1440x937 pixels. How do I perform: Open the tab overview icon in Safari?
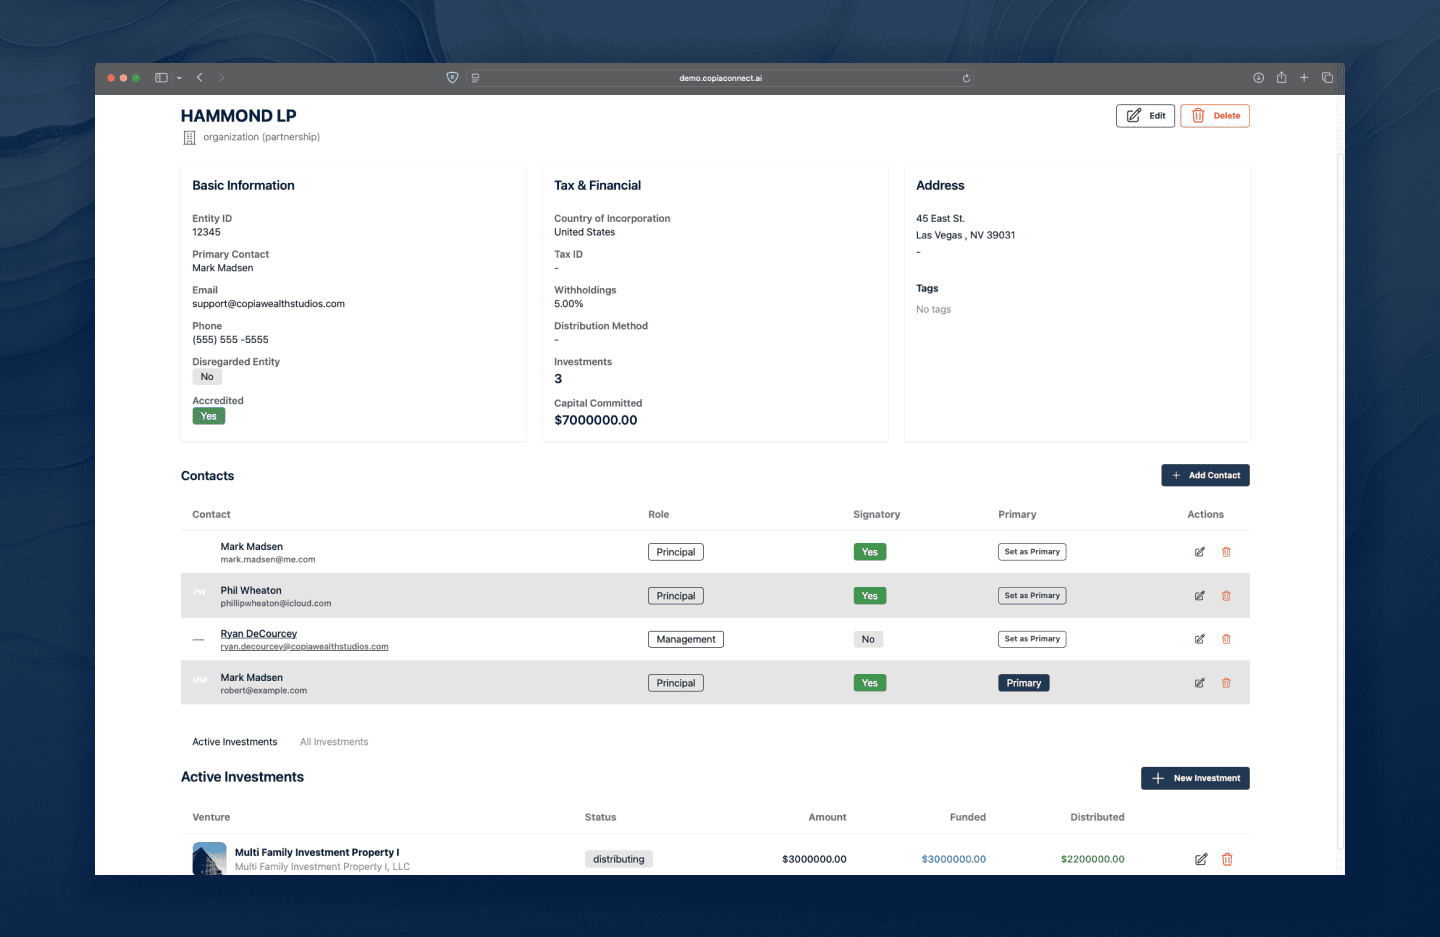point(1327,77)
